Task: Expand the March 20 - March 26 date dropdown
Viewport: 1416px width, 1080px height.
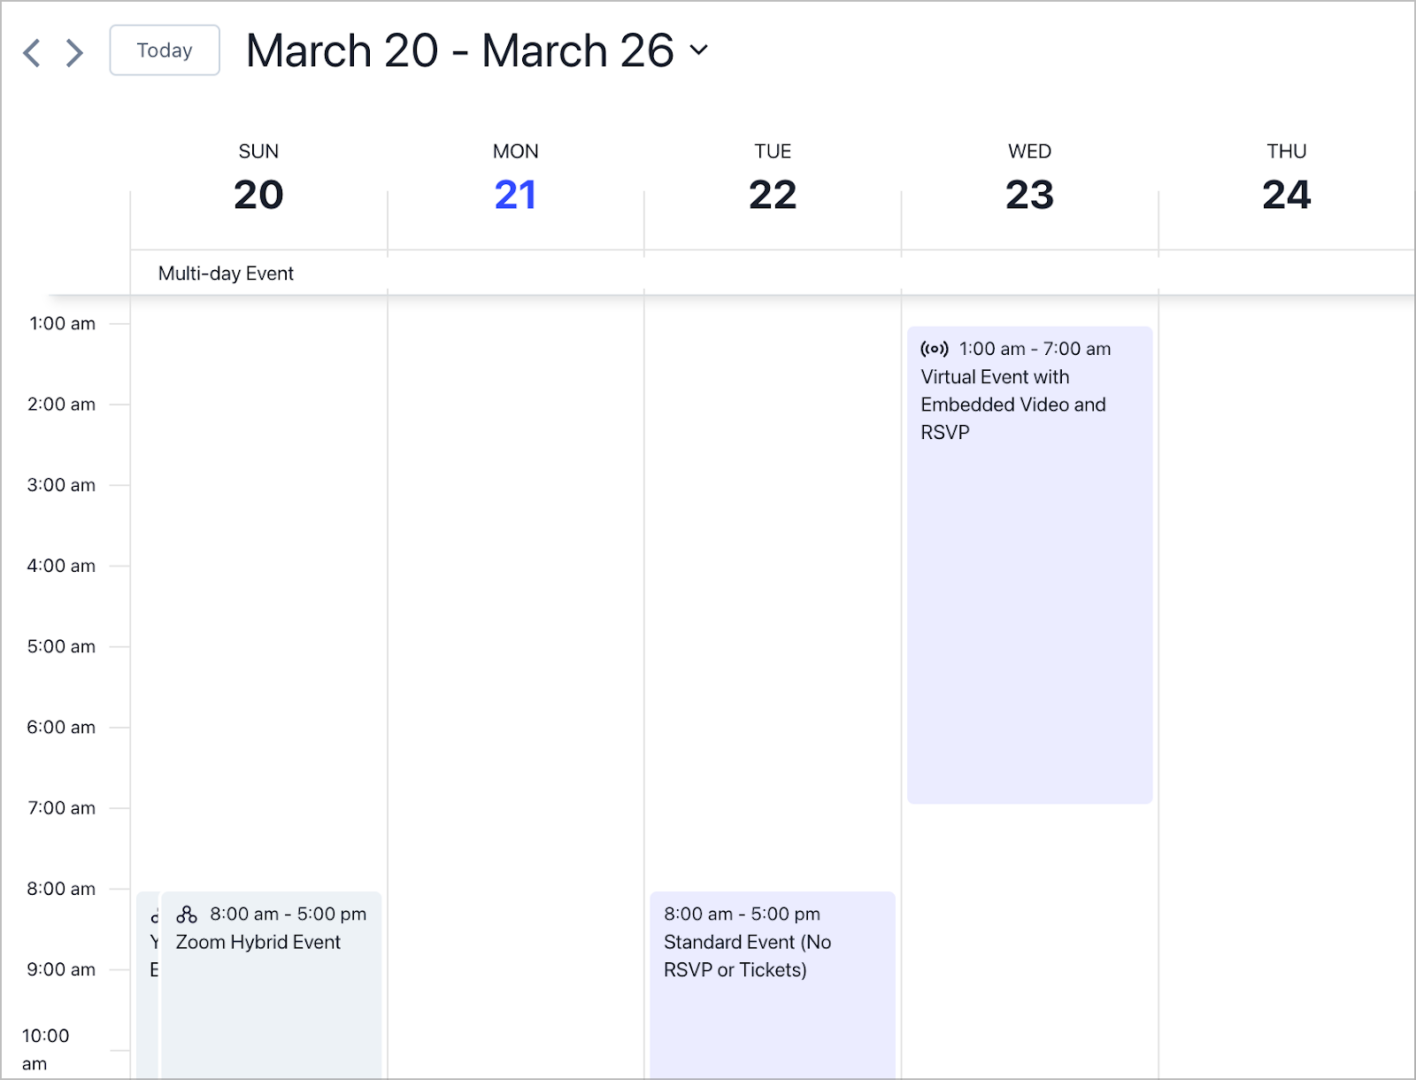Action: [699, 50]
